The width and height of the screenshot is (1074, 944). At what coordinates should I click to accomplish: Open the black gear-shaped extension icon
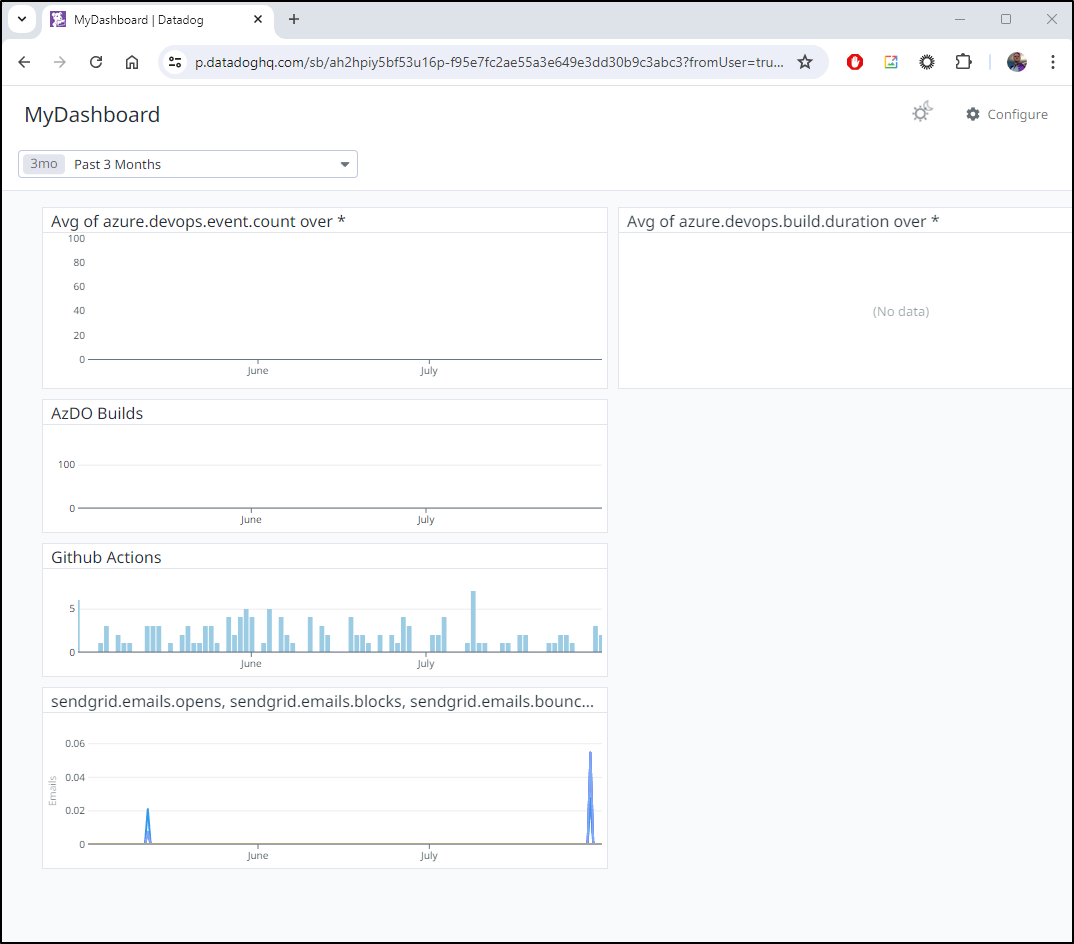[927, 62]
